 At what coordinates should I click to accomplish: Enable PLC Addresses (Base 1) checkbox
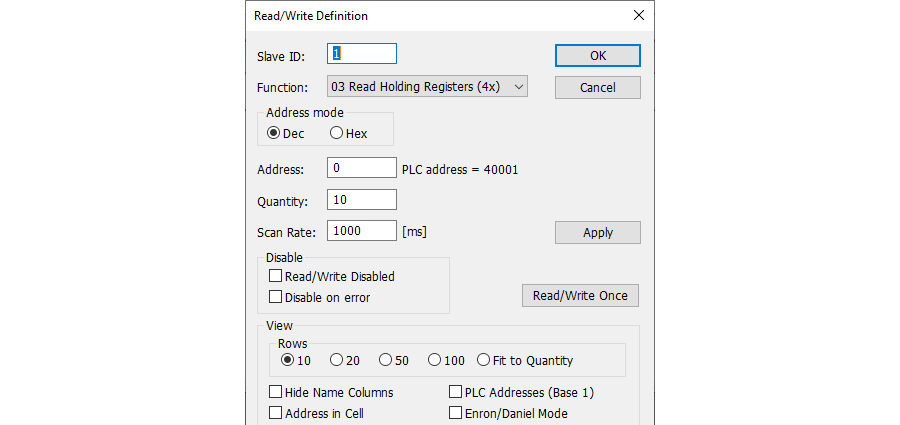coord(521,392)
